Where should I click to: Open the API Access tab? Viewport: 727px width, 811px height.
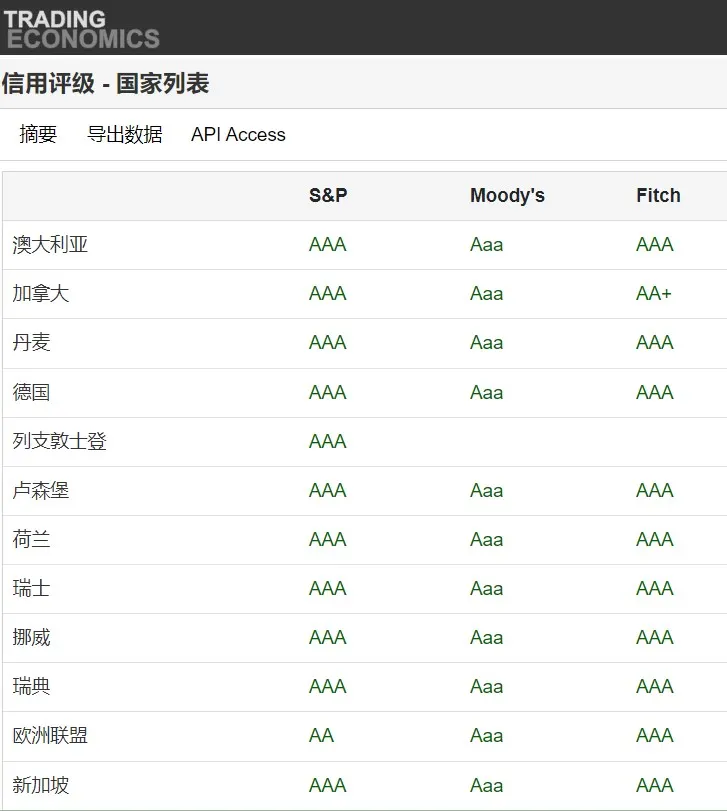click(x=238, y=134)
